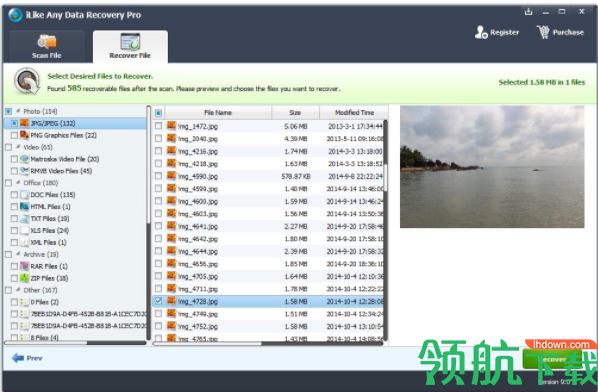
Task: Click the JPG/JPEG file type icon
Action: 24,123
